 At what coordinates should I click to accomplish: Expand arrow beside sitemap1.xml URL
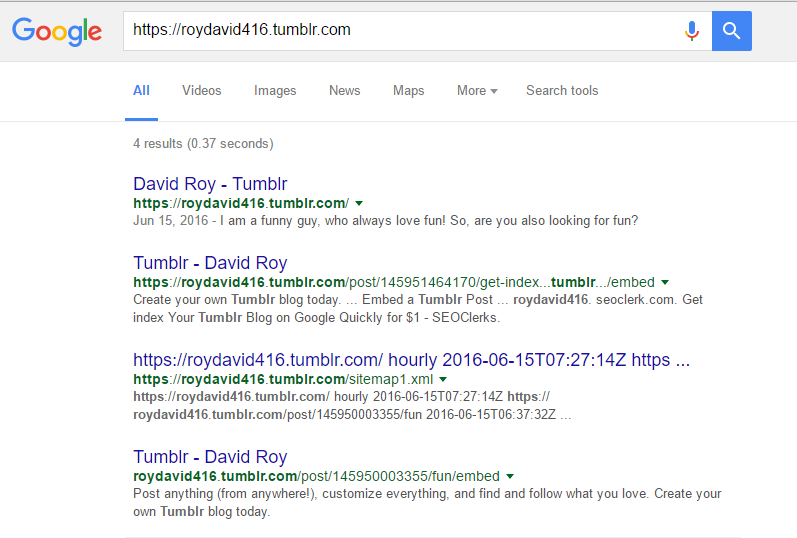(443, 379)
